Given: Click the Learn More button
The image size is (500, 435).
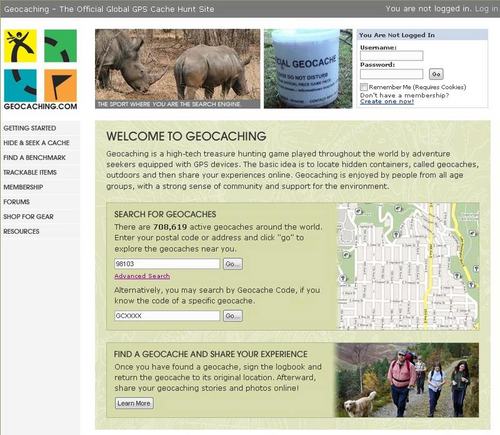Looking at the screenshot, I should pos(134,403).
